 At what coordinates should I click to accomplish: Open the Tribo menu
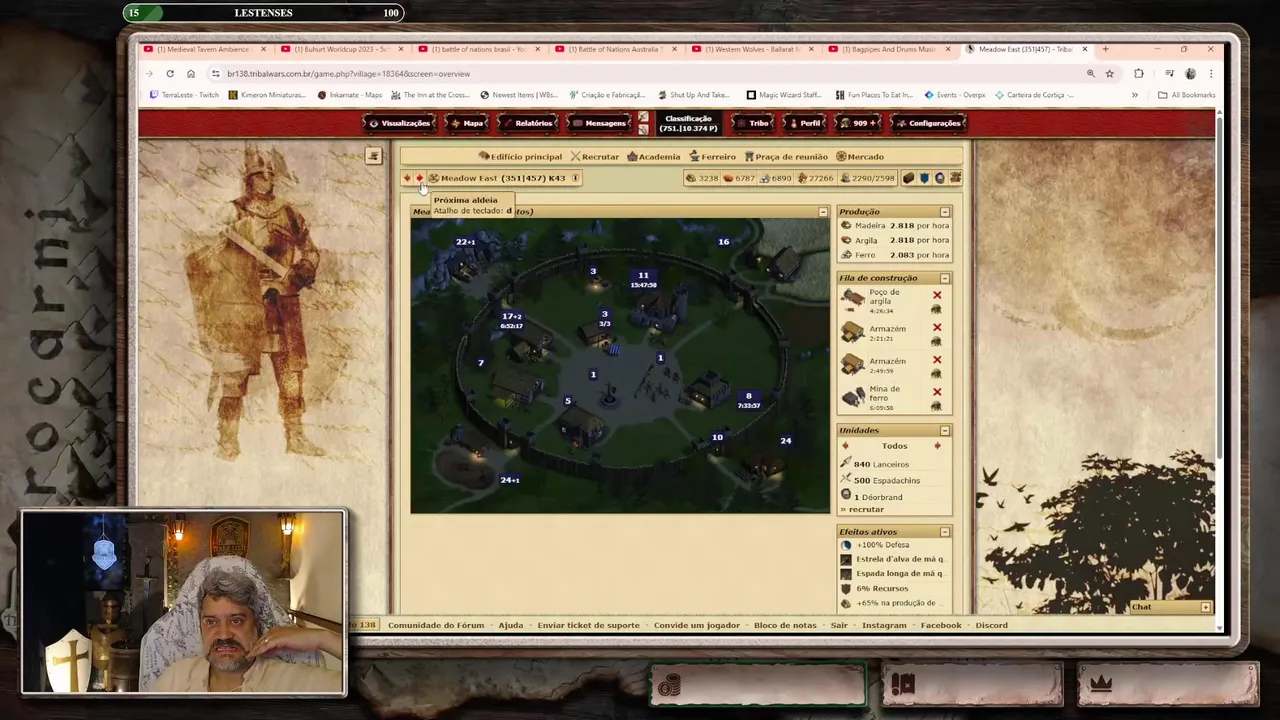(753, 123)
